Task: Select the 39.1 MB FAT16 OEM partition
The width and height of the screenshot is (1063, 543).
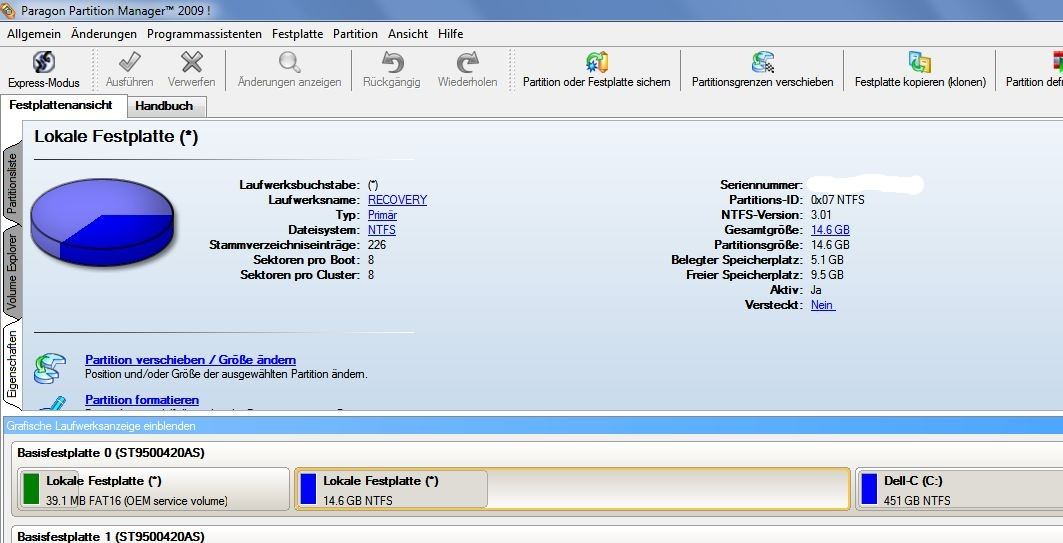Action: pyautogui.click(x=154, y=489)
